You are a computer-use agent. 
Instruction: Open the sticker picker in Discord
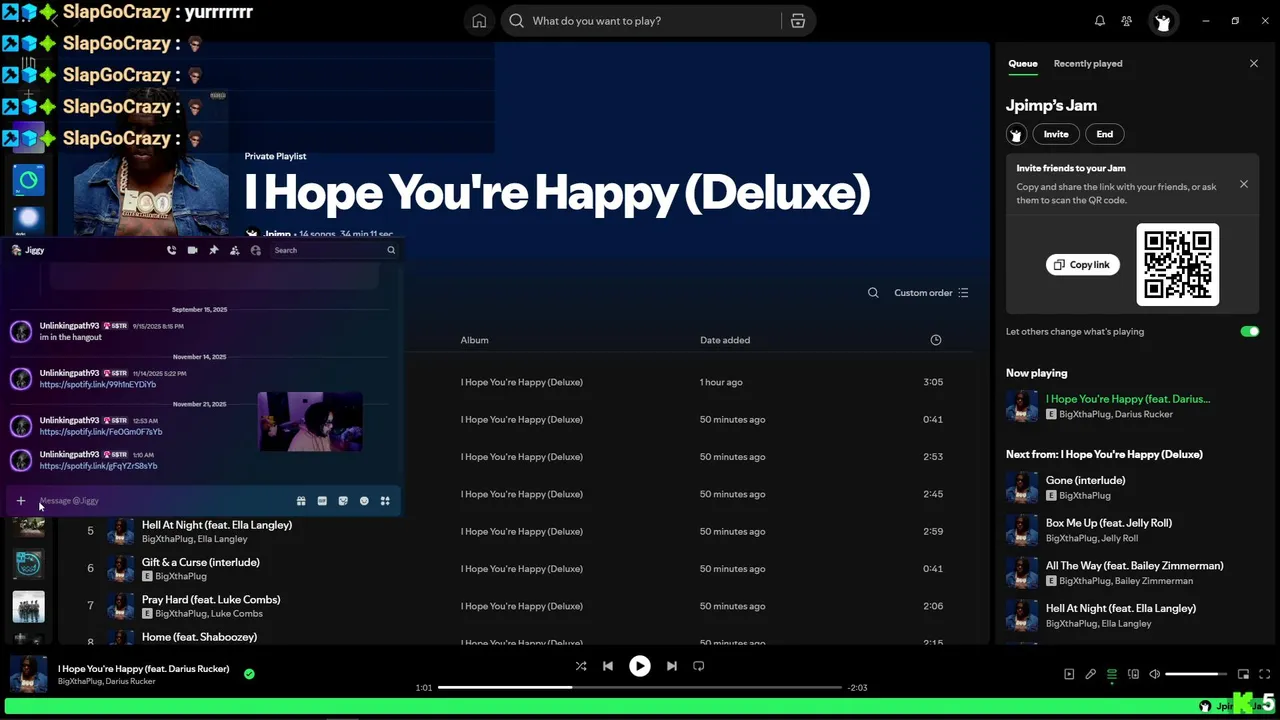pos(343,501)
